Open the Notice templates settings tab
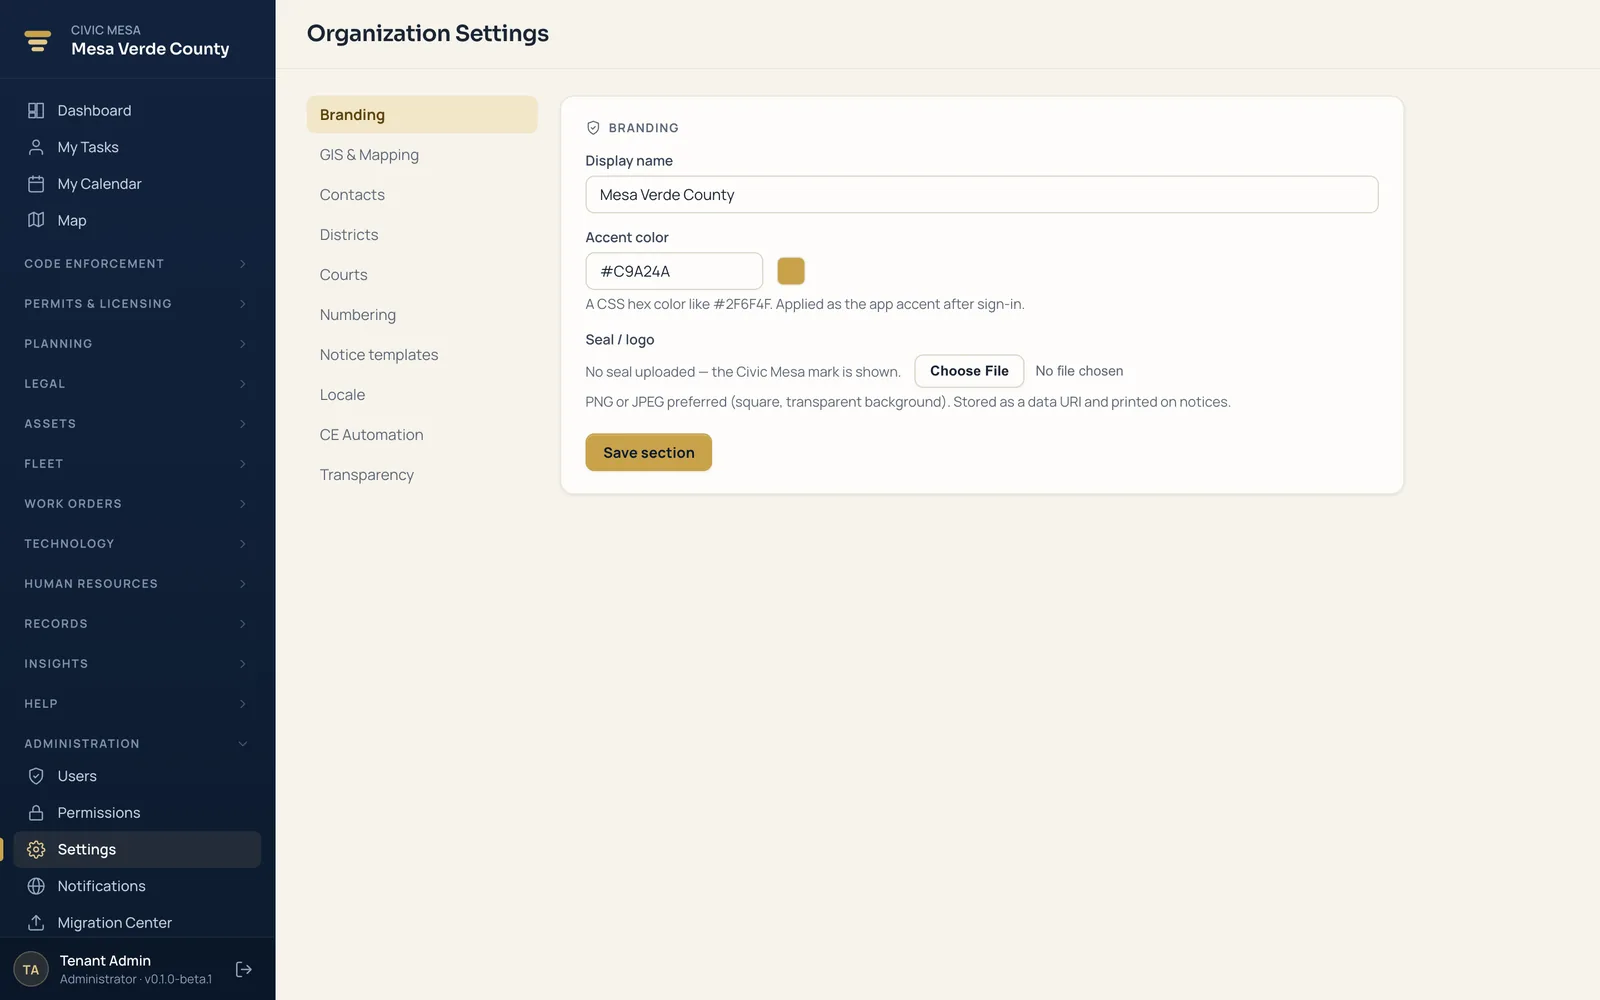 pos(422,355)
